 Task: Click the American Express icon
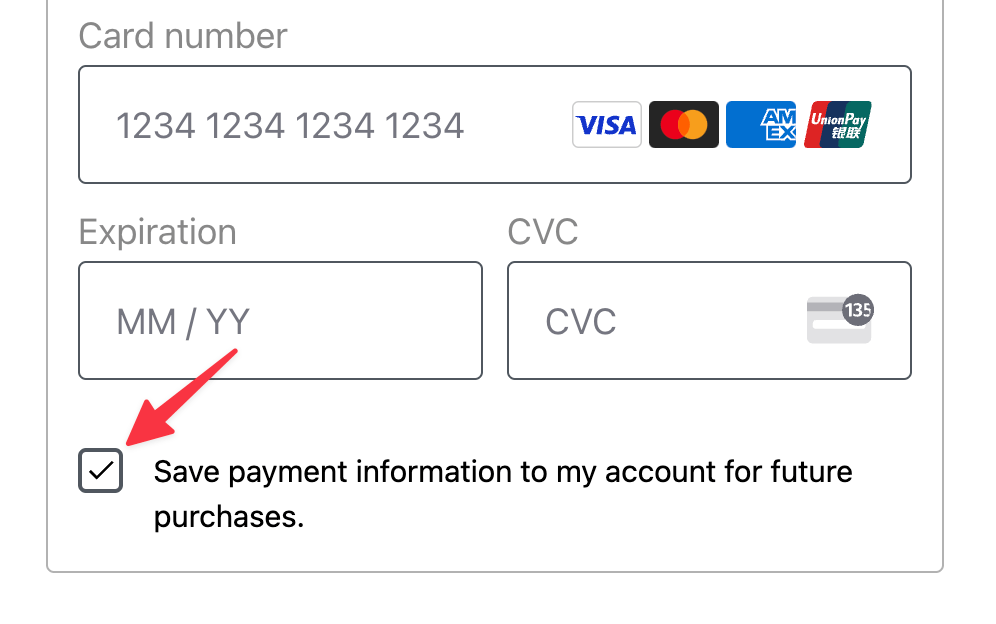coord(761,124)
